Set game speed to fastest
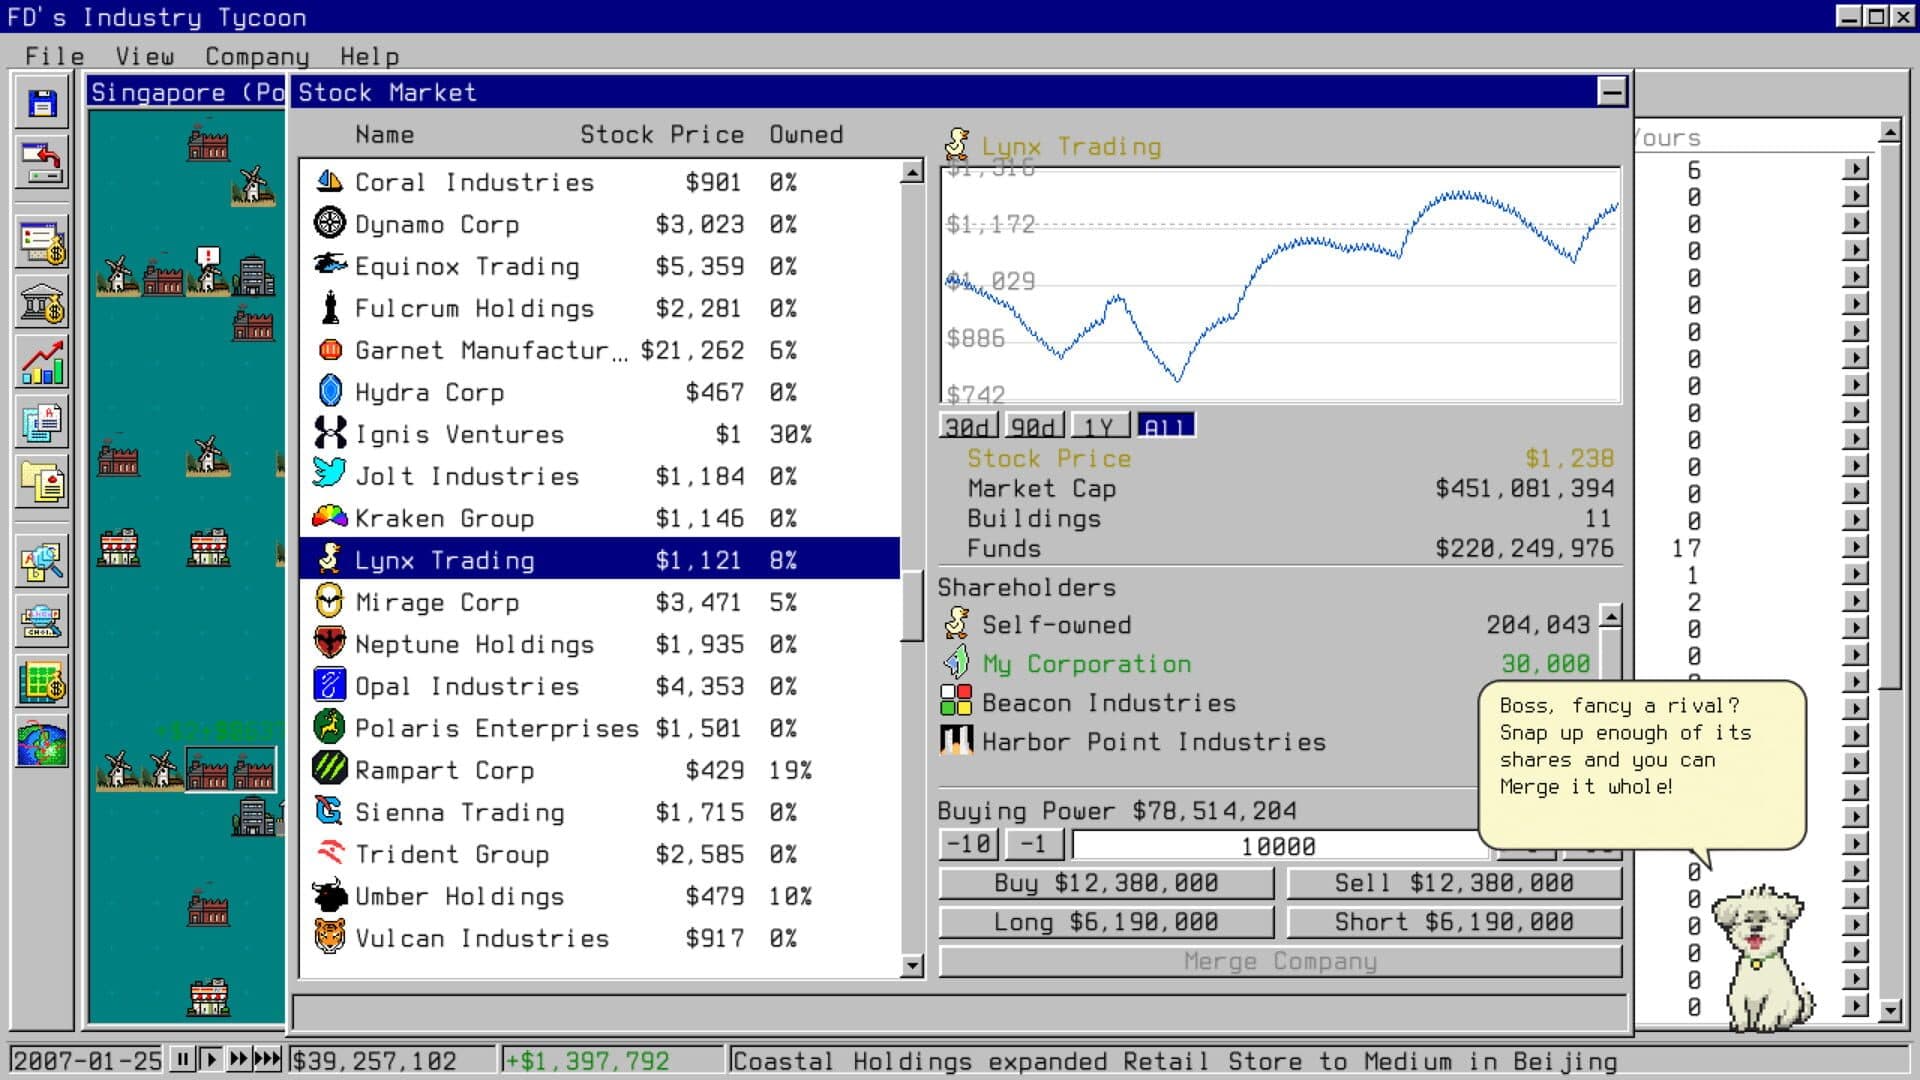Image resolution: width=1920 pixels, height=1080 pixels. click(x=267, y=1059)
